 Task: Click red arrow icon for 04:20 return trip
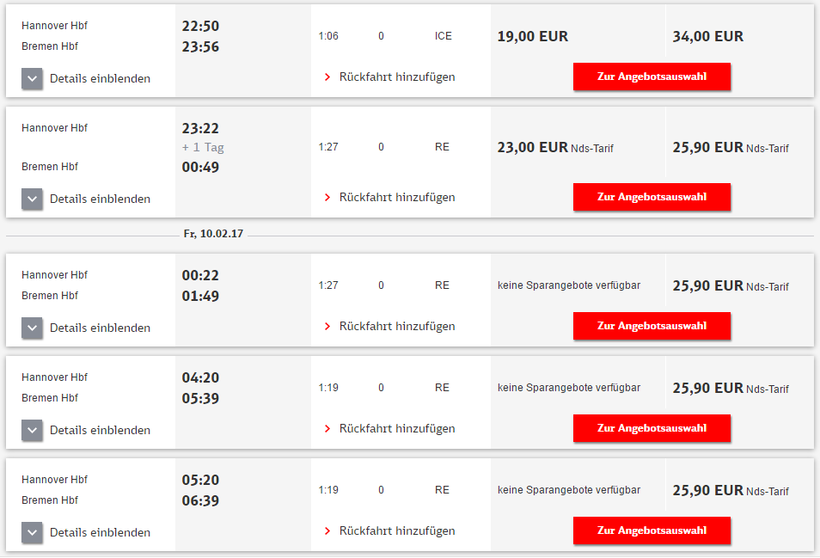point(327,429)
